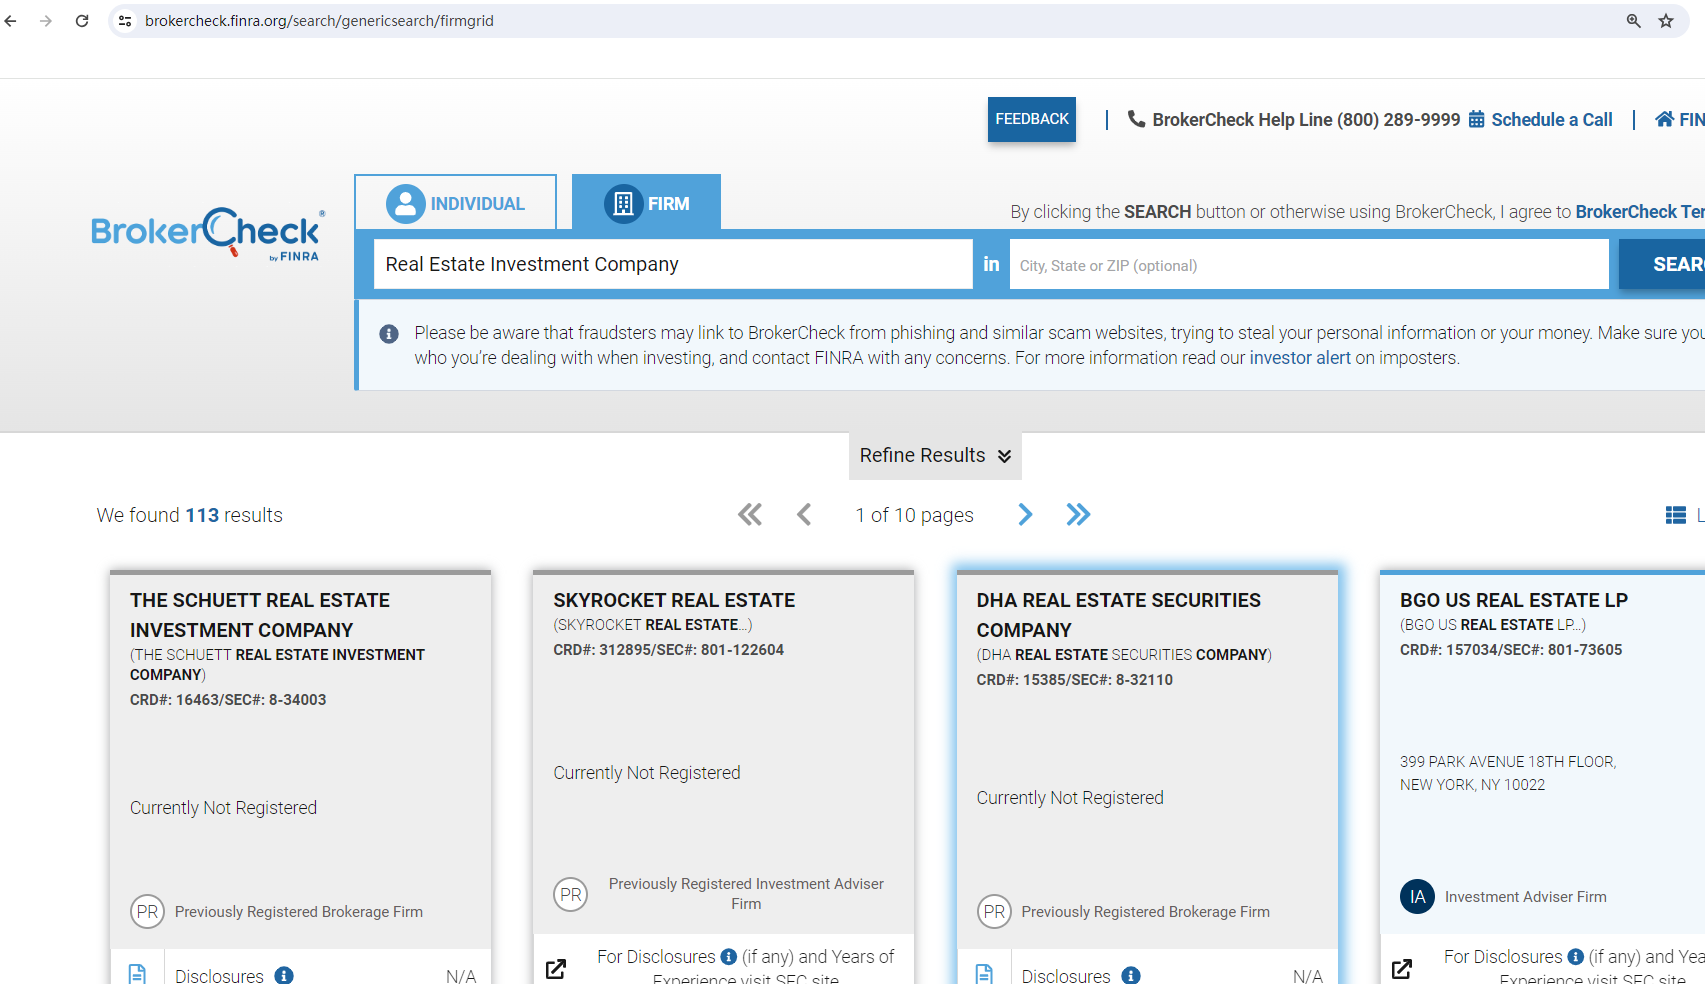Open external SEC link icon on Skyrocket card
Screen dimensions: 1705x984
(556, 968)
